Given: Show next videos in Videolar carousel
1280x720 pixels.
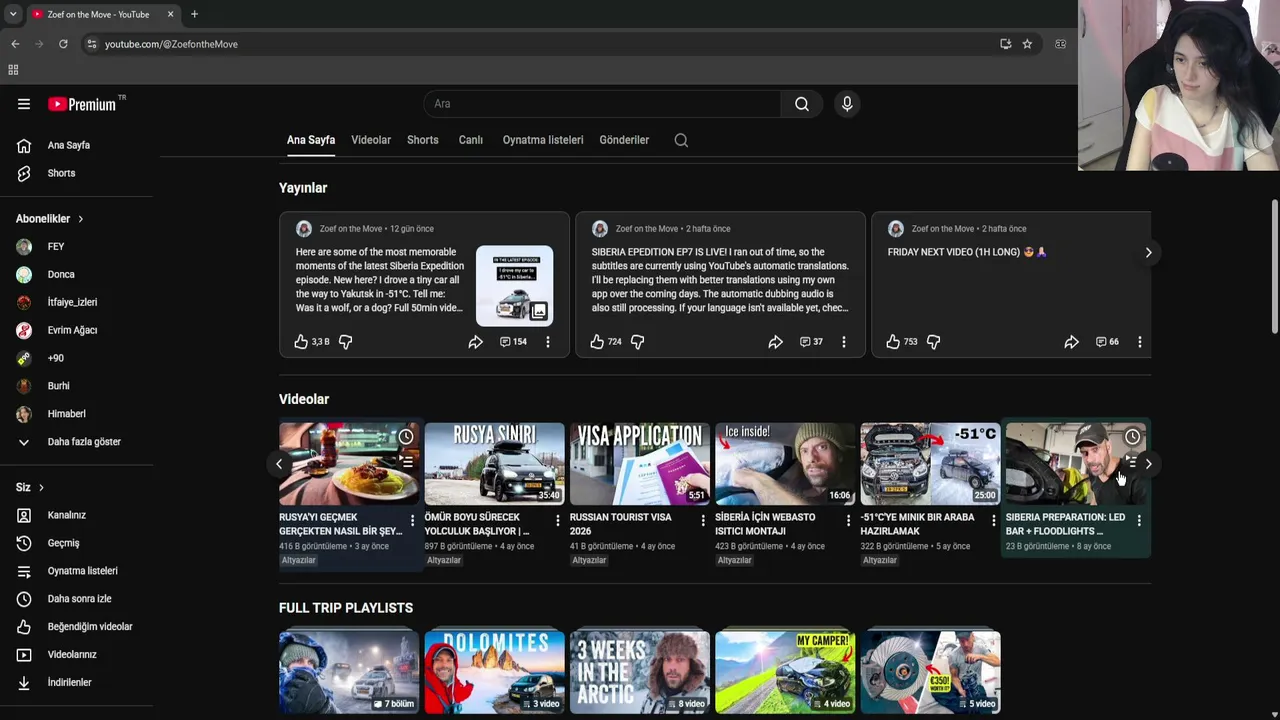Looking at the screenshot, I should point(1148,464).
